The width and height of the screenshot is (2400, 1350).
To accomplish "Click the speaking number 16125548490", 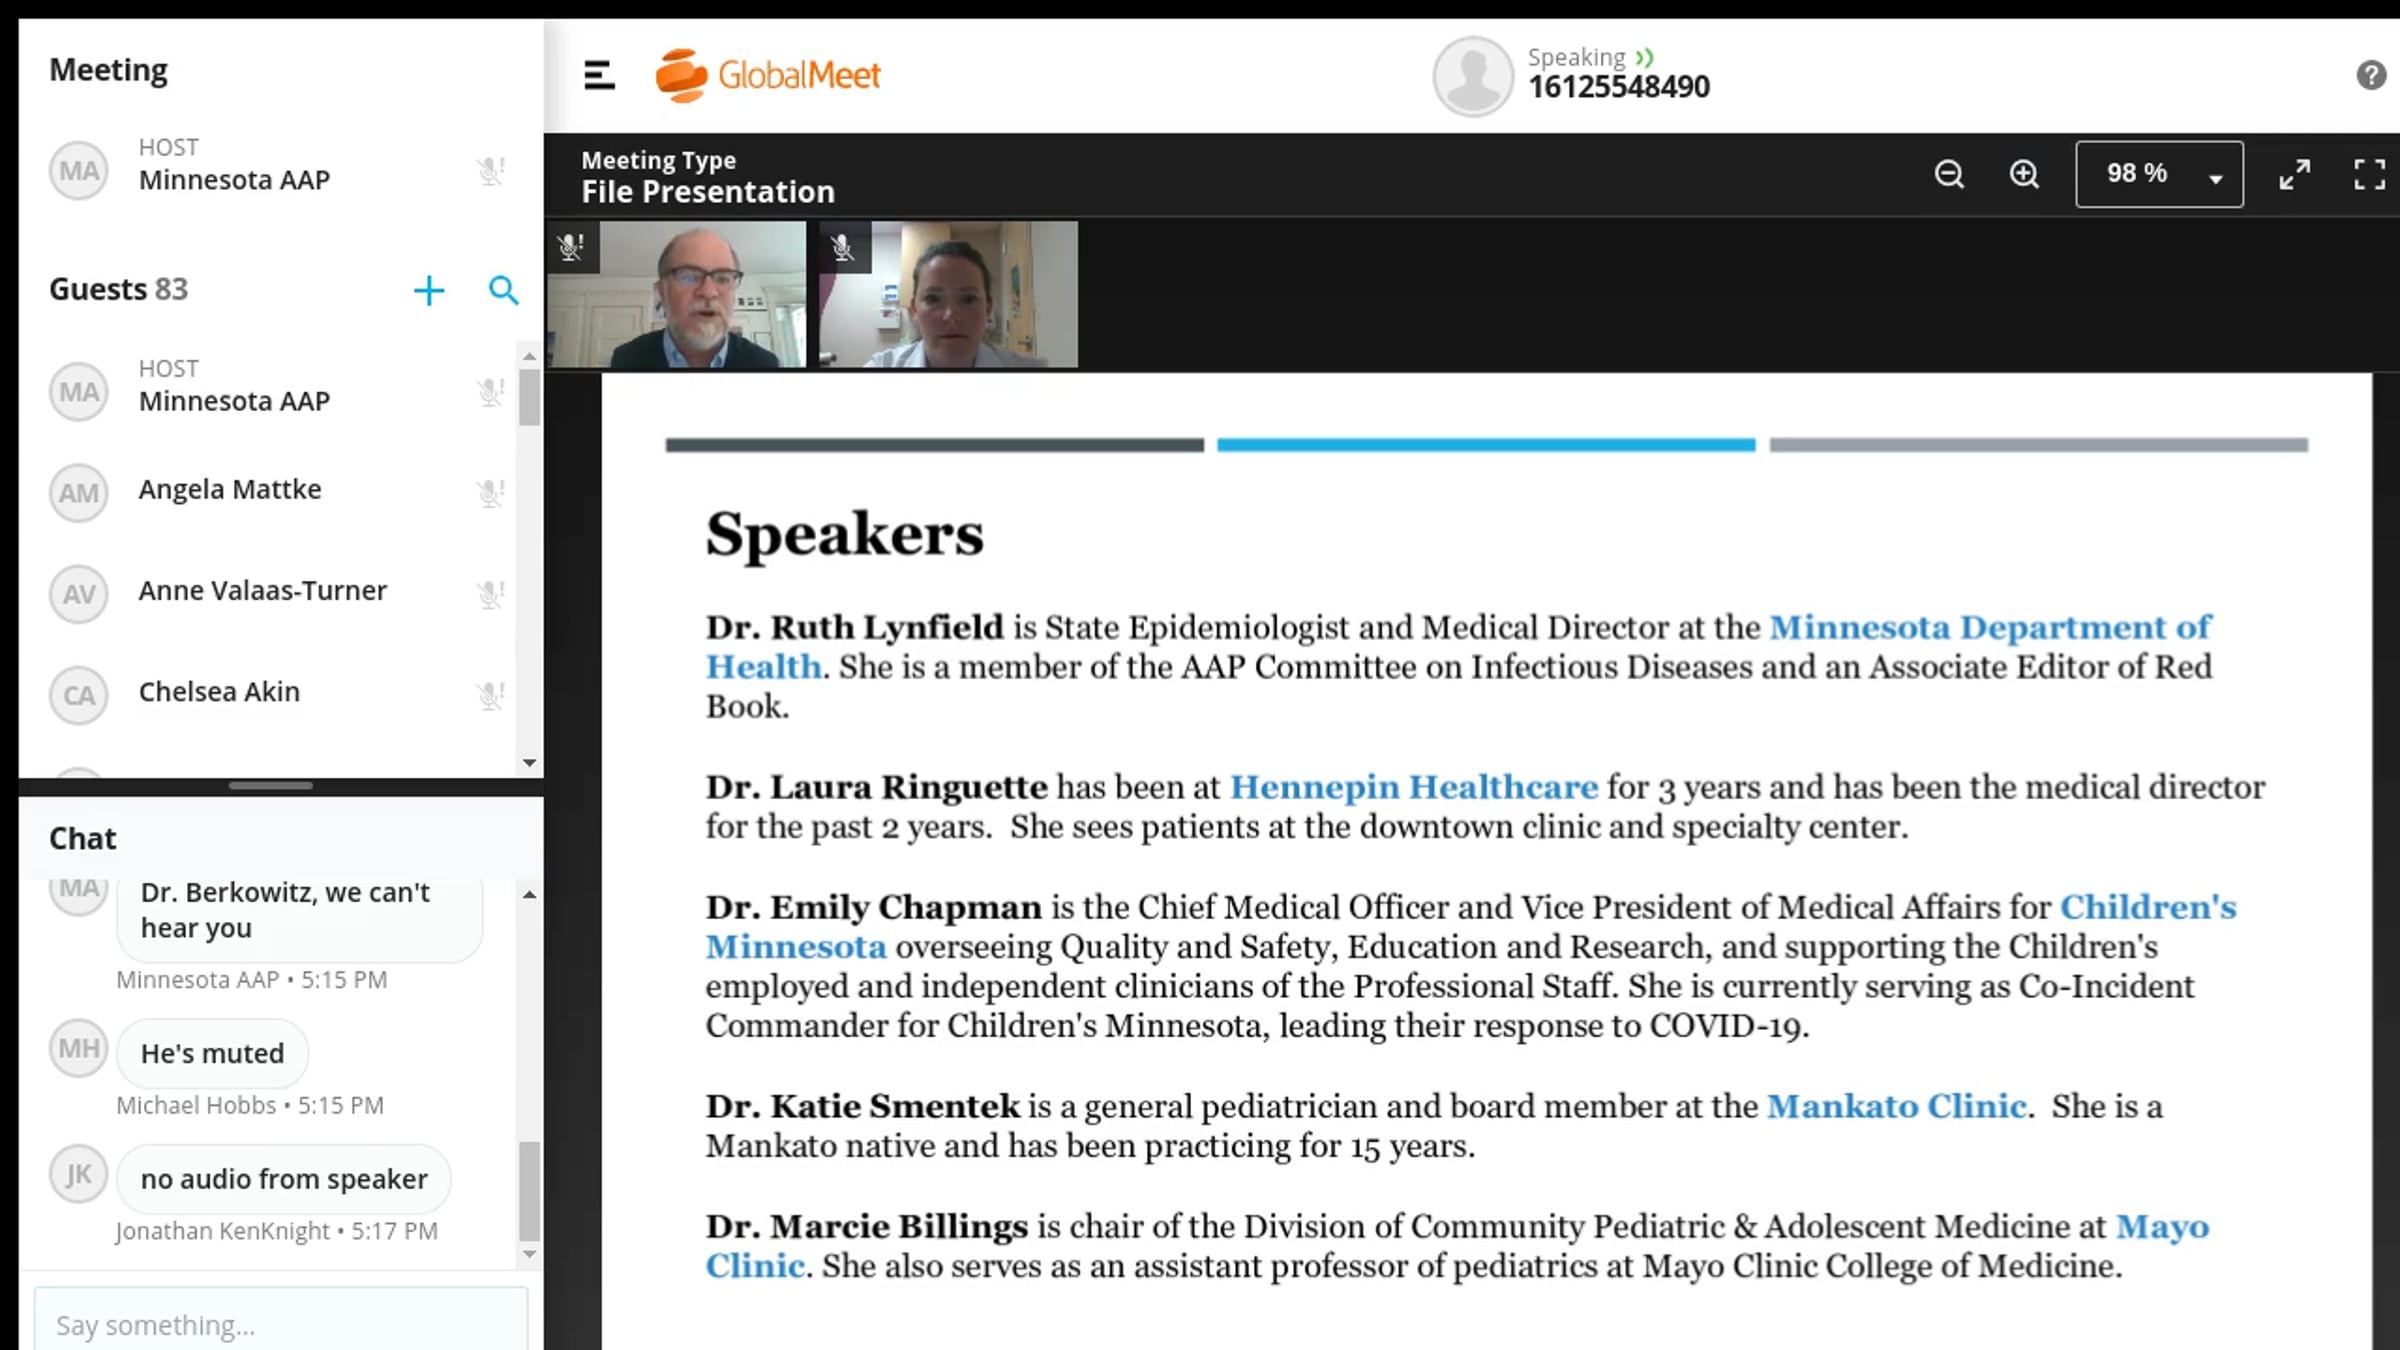I will (x=1619, y=87).
